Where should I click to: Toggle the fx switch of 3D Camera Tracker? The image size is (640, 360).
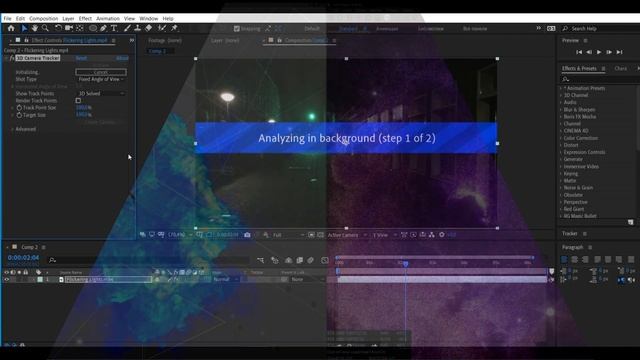pyautogui.click(x=12, y=58)
